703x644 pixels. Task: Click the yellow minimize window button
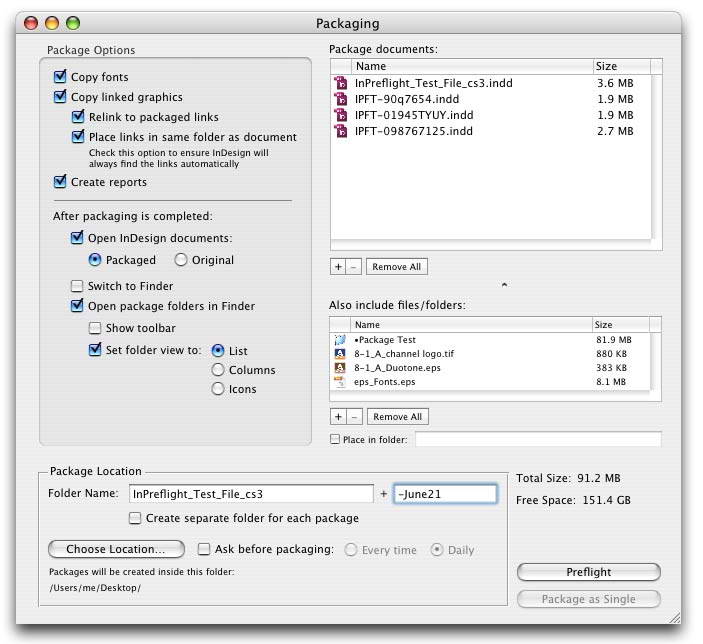point(52,23)
